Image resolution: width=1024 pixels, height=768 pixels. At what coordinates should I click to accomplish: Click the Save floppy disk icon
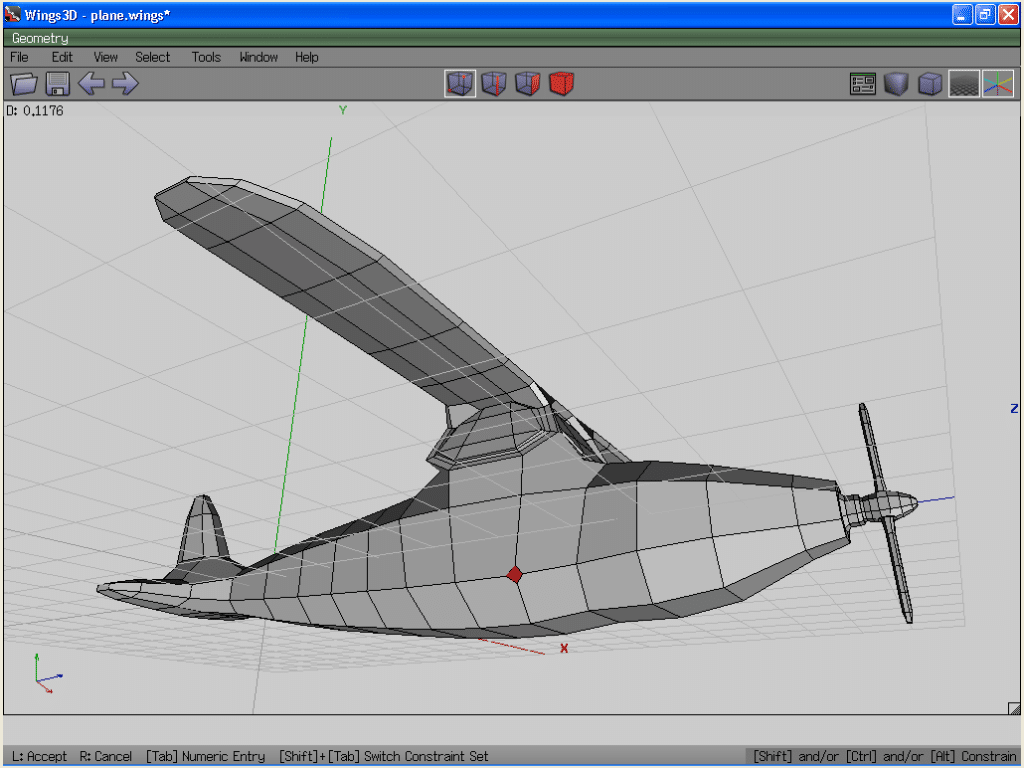click(x=57, y=84)
